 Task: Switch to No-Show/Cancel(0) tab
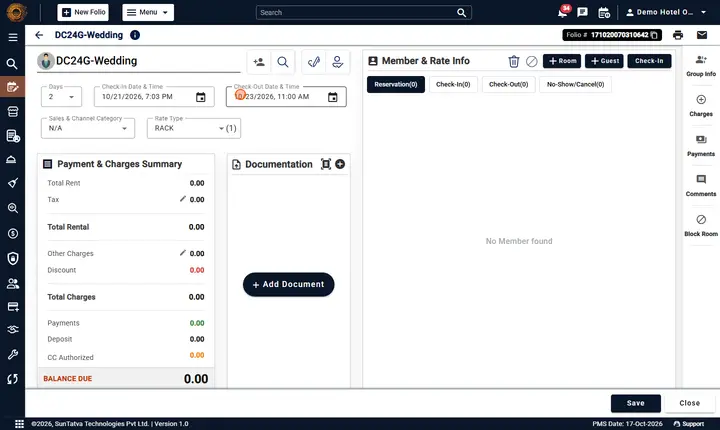[x=575, y=85]
